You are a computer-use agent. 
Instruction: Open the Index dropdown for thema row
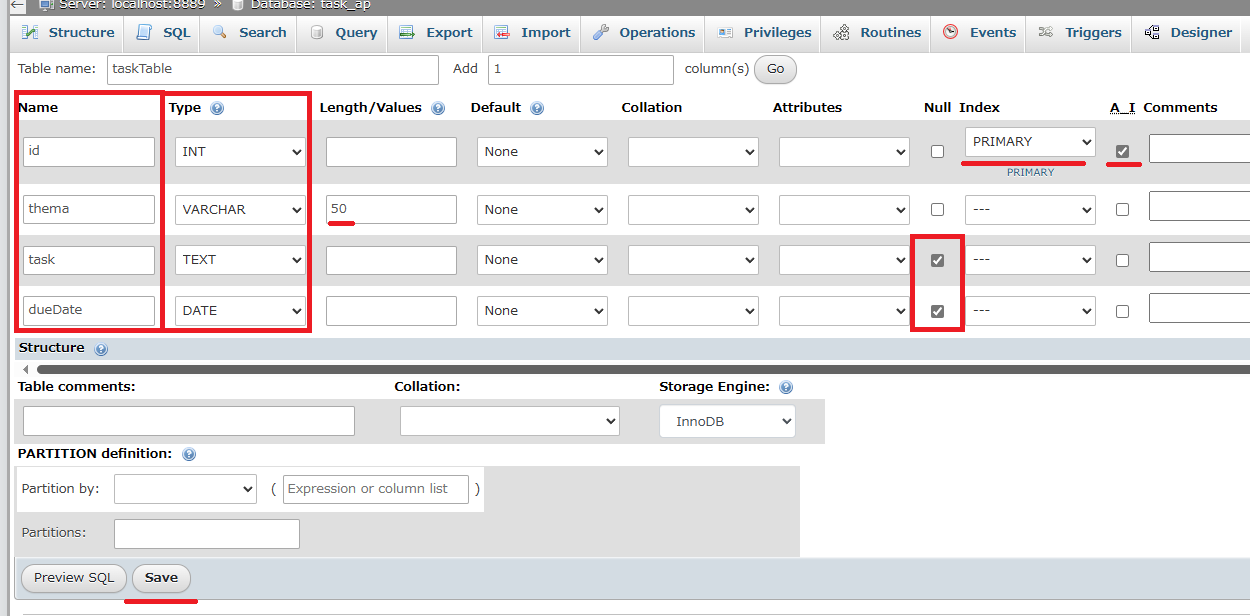[x=1030, y=210]
